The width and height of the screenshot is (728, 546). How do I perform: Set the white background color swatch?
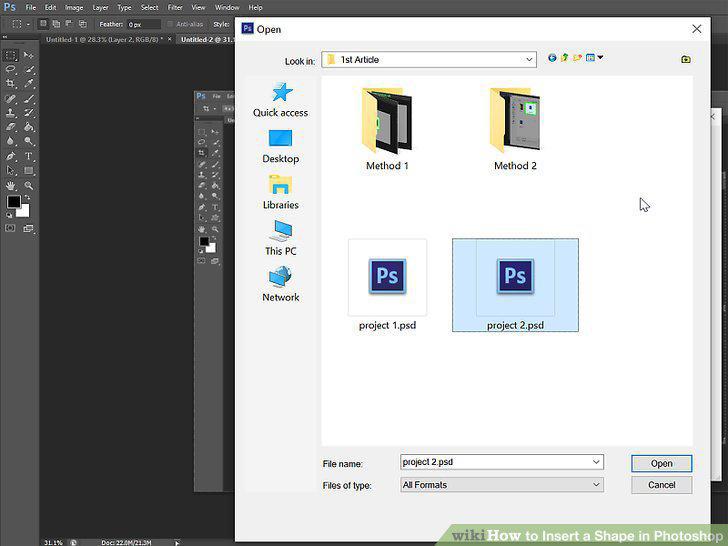[x=23, y=211]
